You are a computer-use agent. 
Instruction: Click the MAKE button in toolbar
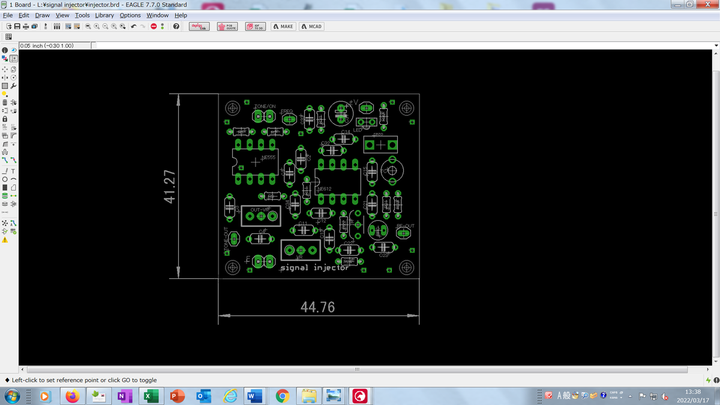[283, 27]
